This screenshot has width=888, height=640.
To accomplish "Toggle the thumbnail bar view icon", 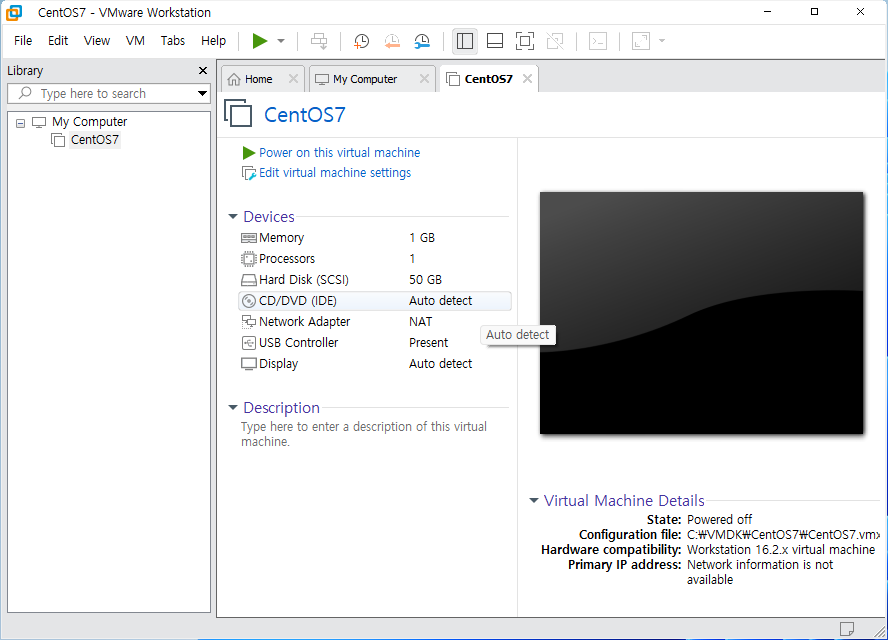I will tap(495, 41).
